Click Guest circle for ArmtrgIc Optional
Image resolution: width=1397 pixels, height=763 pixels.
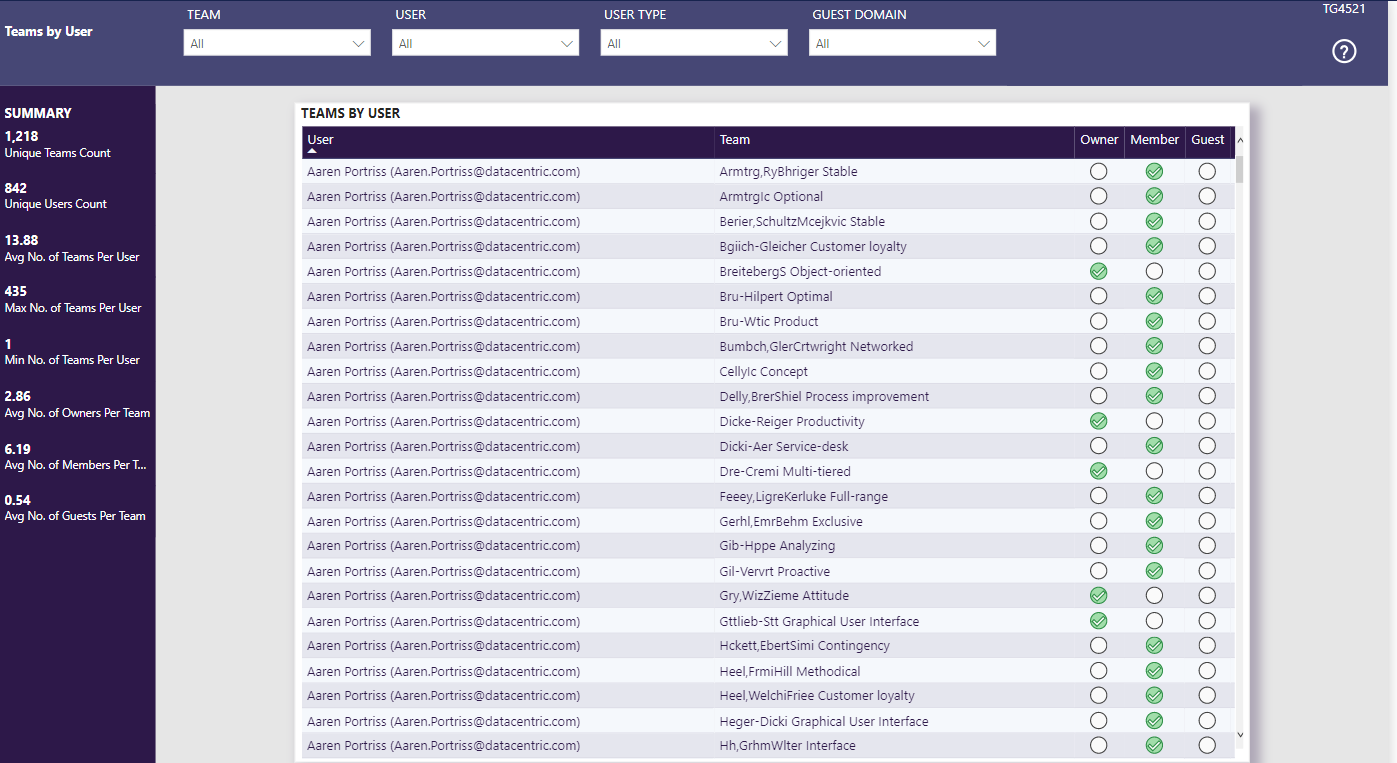1207,196
